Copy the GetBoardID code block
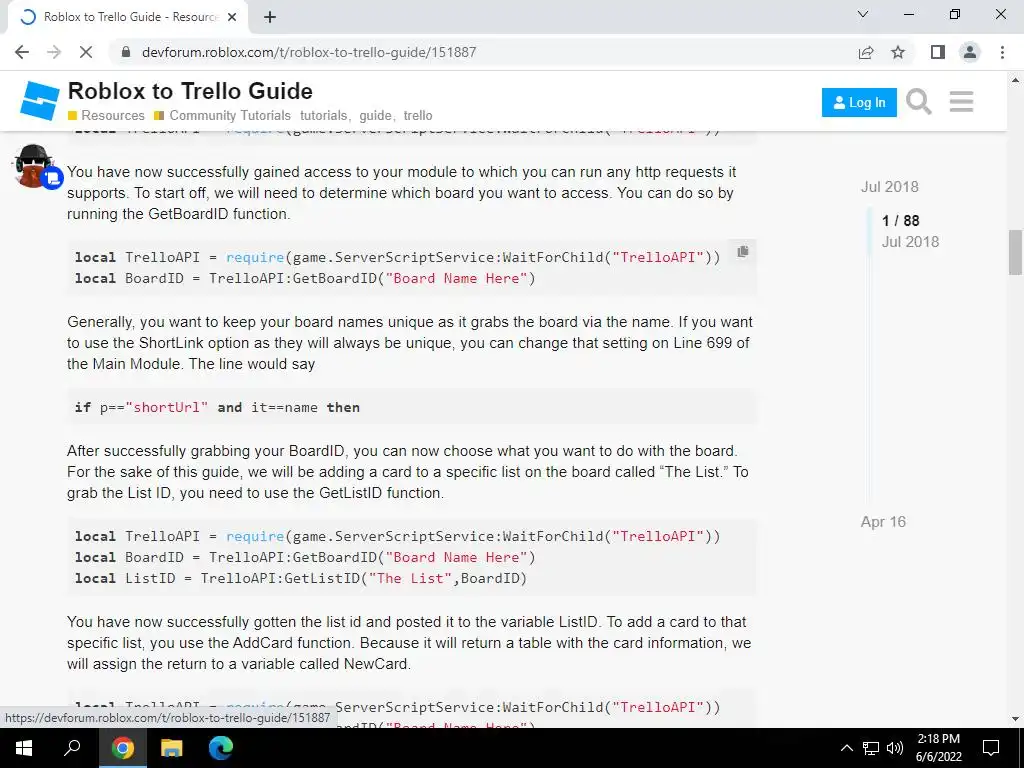Viewport: 1024px width, 768px height. point(743,251)
